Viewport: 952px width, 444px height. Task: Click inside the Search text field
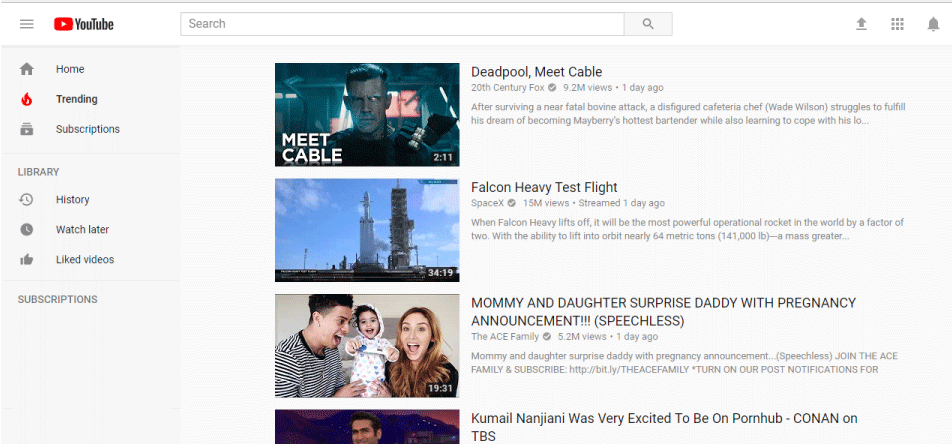pos(402,24)
